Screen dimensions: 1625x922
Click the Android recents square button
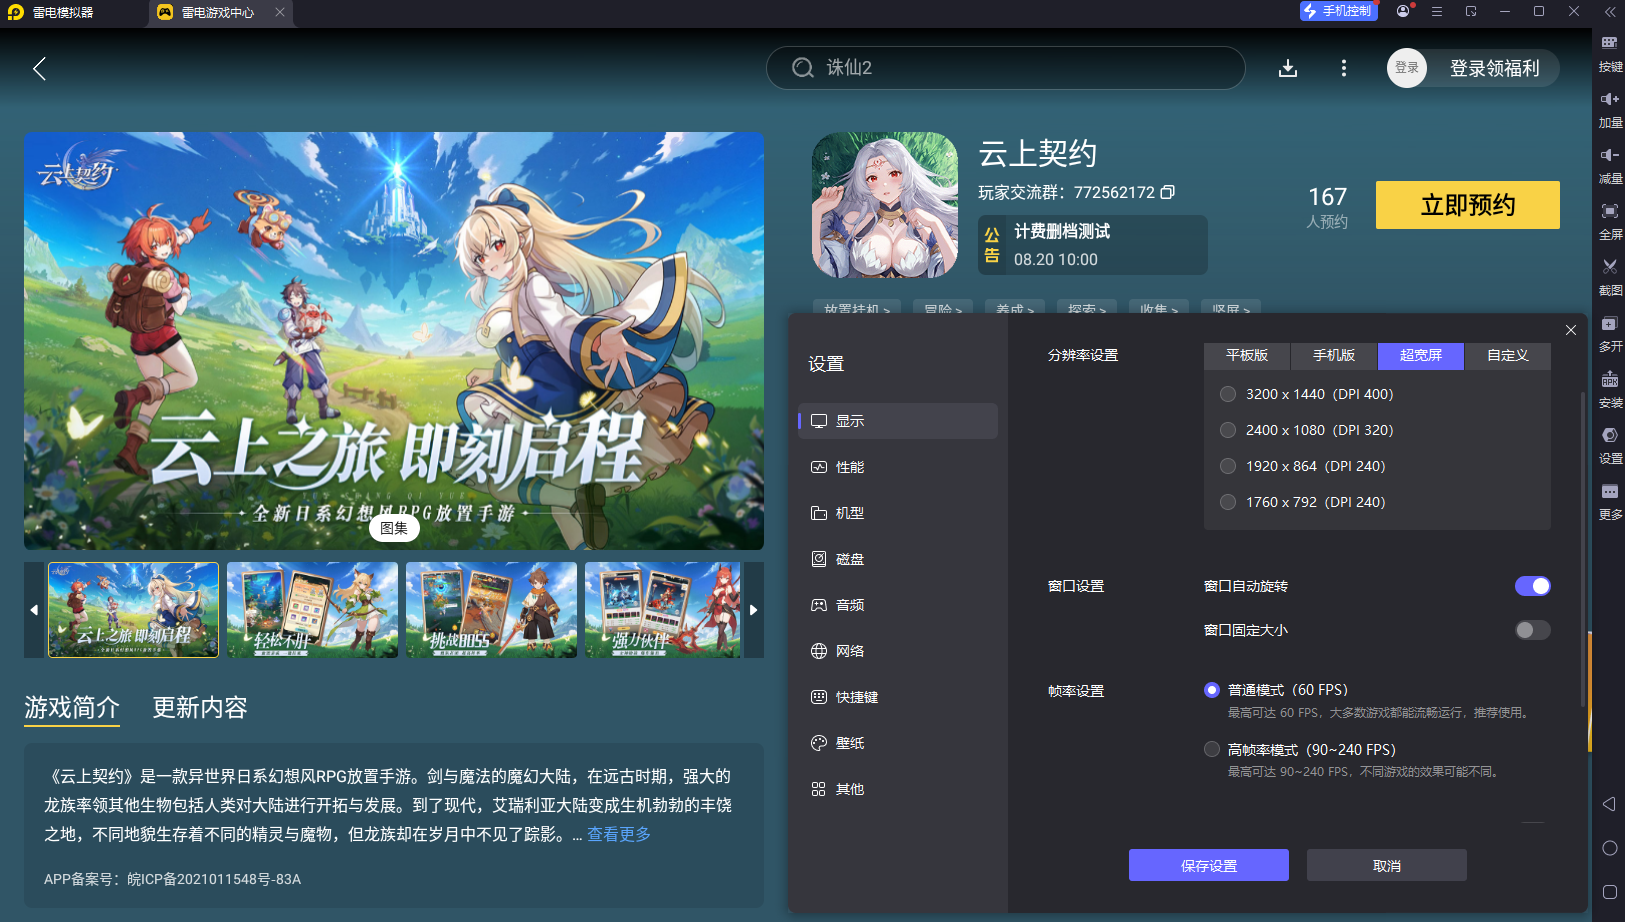tap(1609, 892)
